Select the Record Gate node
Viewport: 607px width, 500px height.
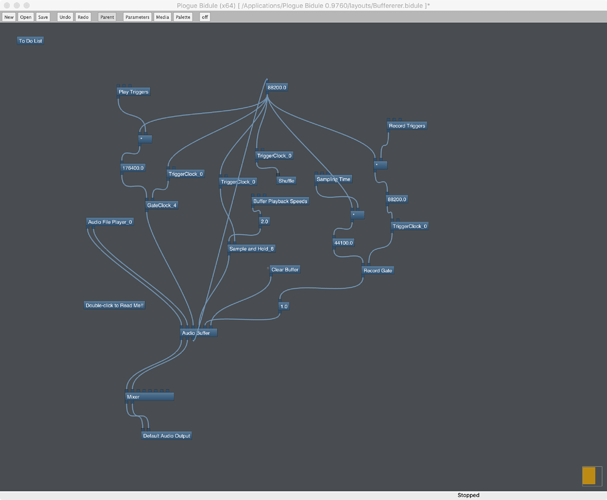(378, 270)
